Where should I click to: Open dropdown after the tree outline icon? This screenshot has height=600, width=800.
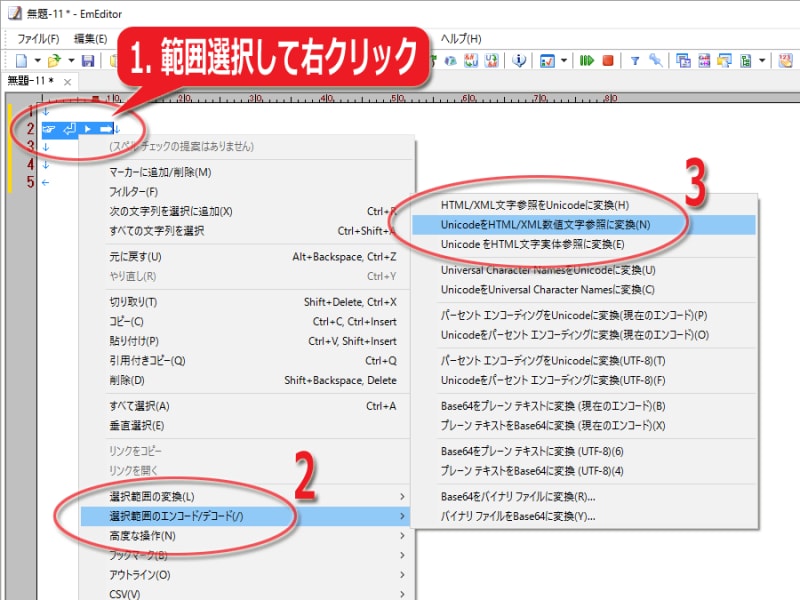tap(762, 61)
